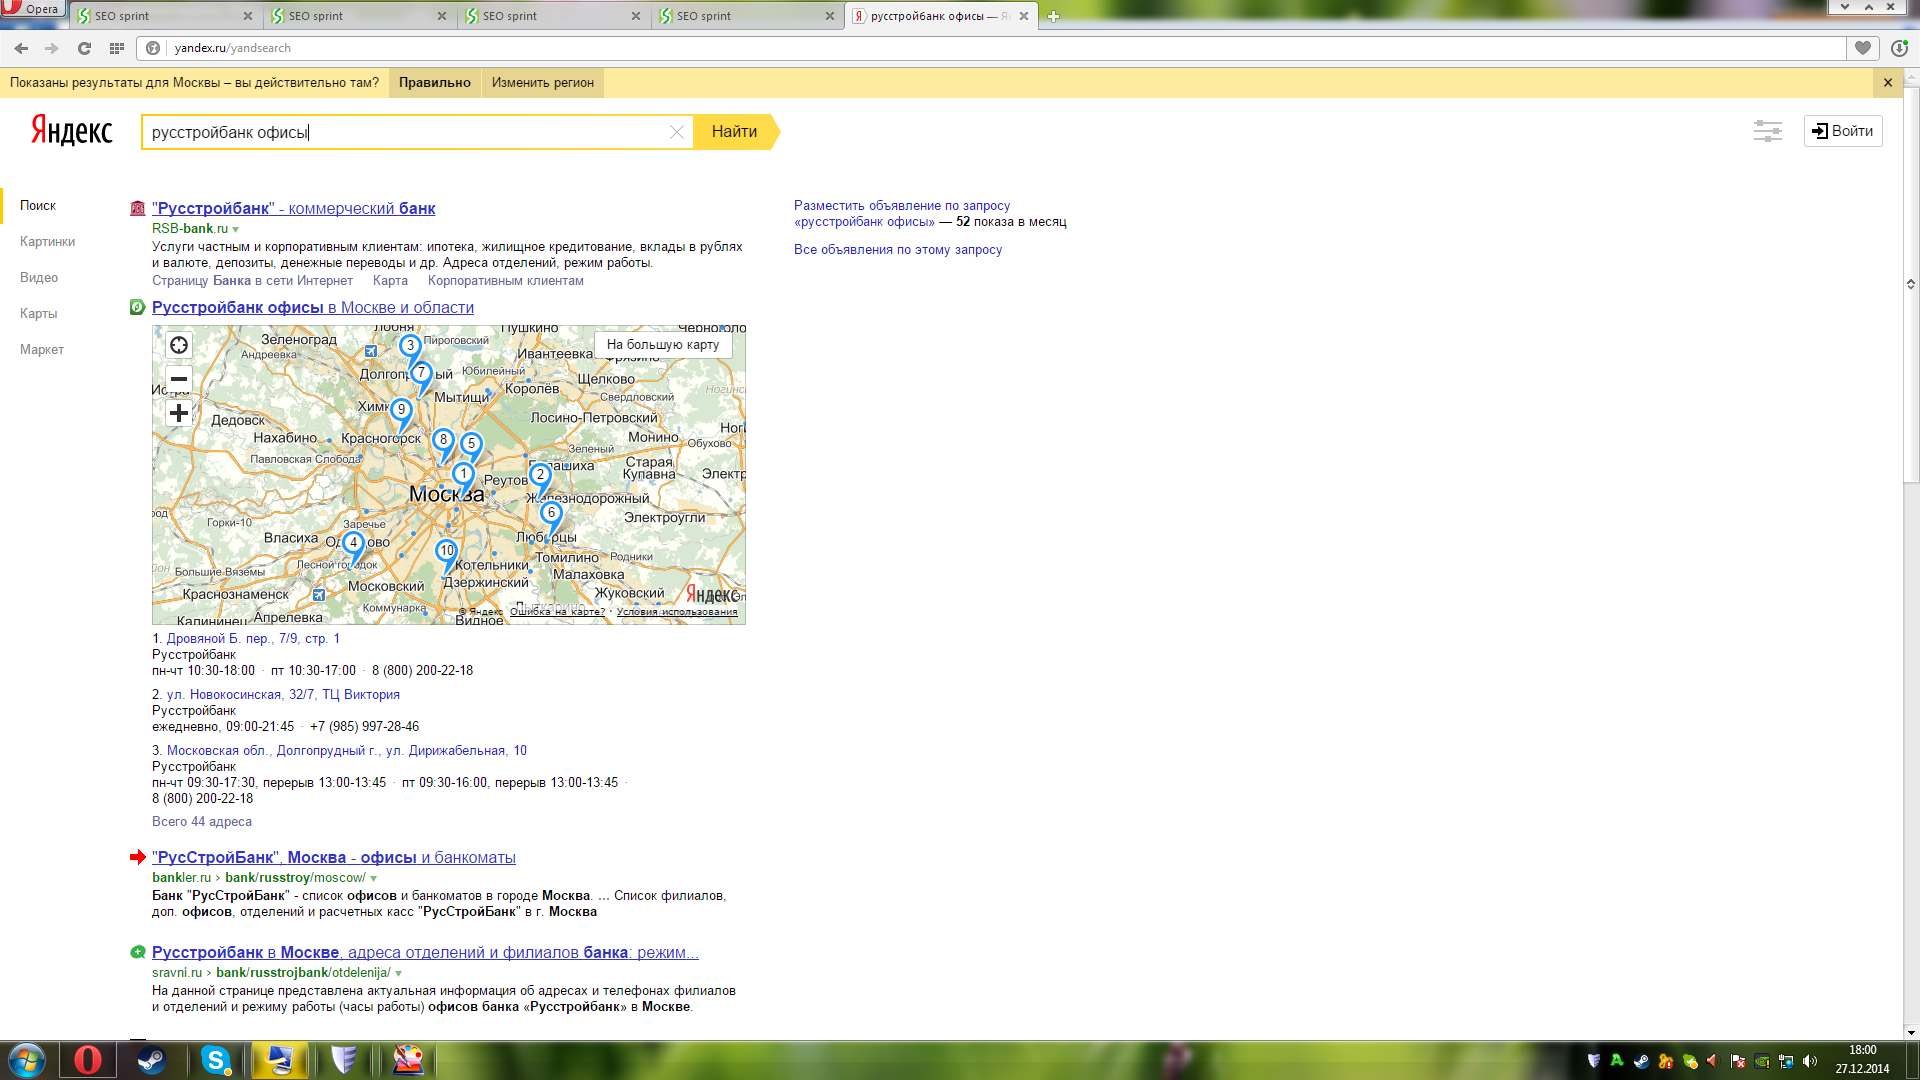Open Всего 44 адреса link

coord(202,822)
